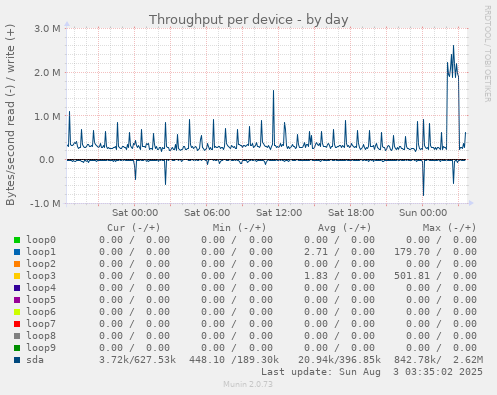Click the loop0 green color swatch

point(17,240)
